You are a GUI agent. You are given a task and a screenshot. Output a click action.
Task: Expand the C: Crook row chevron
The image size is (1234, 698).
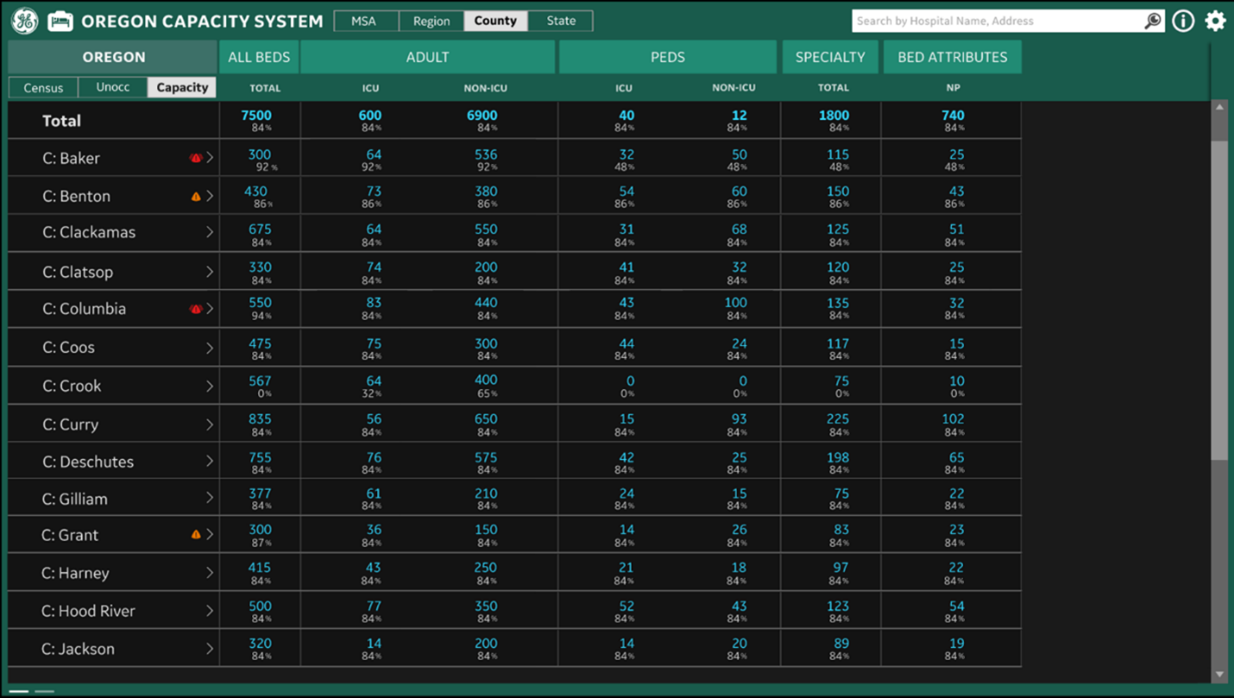(x=210, y=386)
